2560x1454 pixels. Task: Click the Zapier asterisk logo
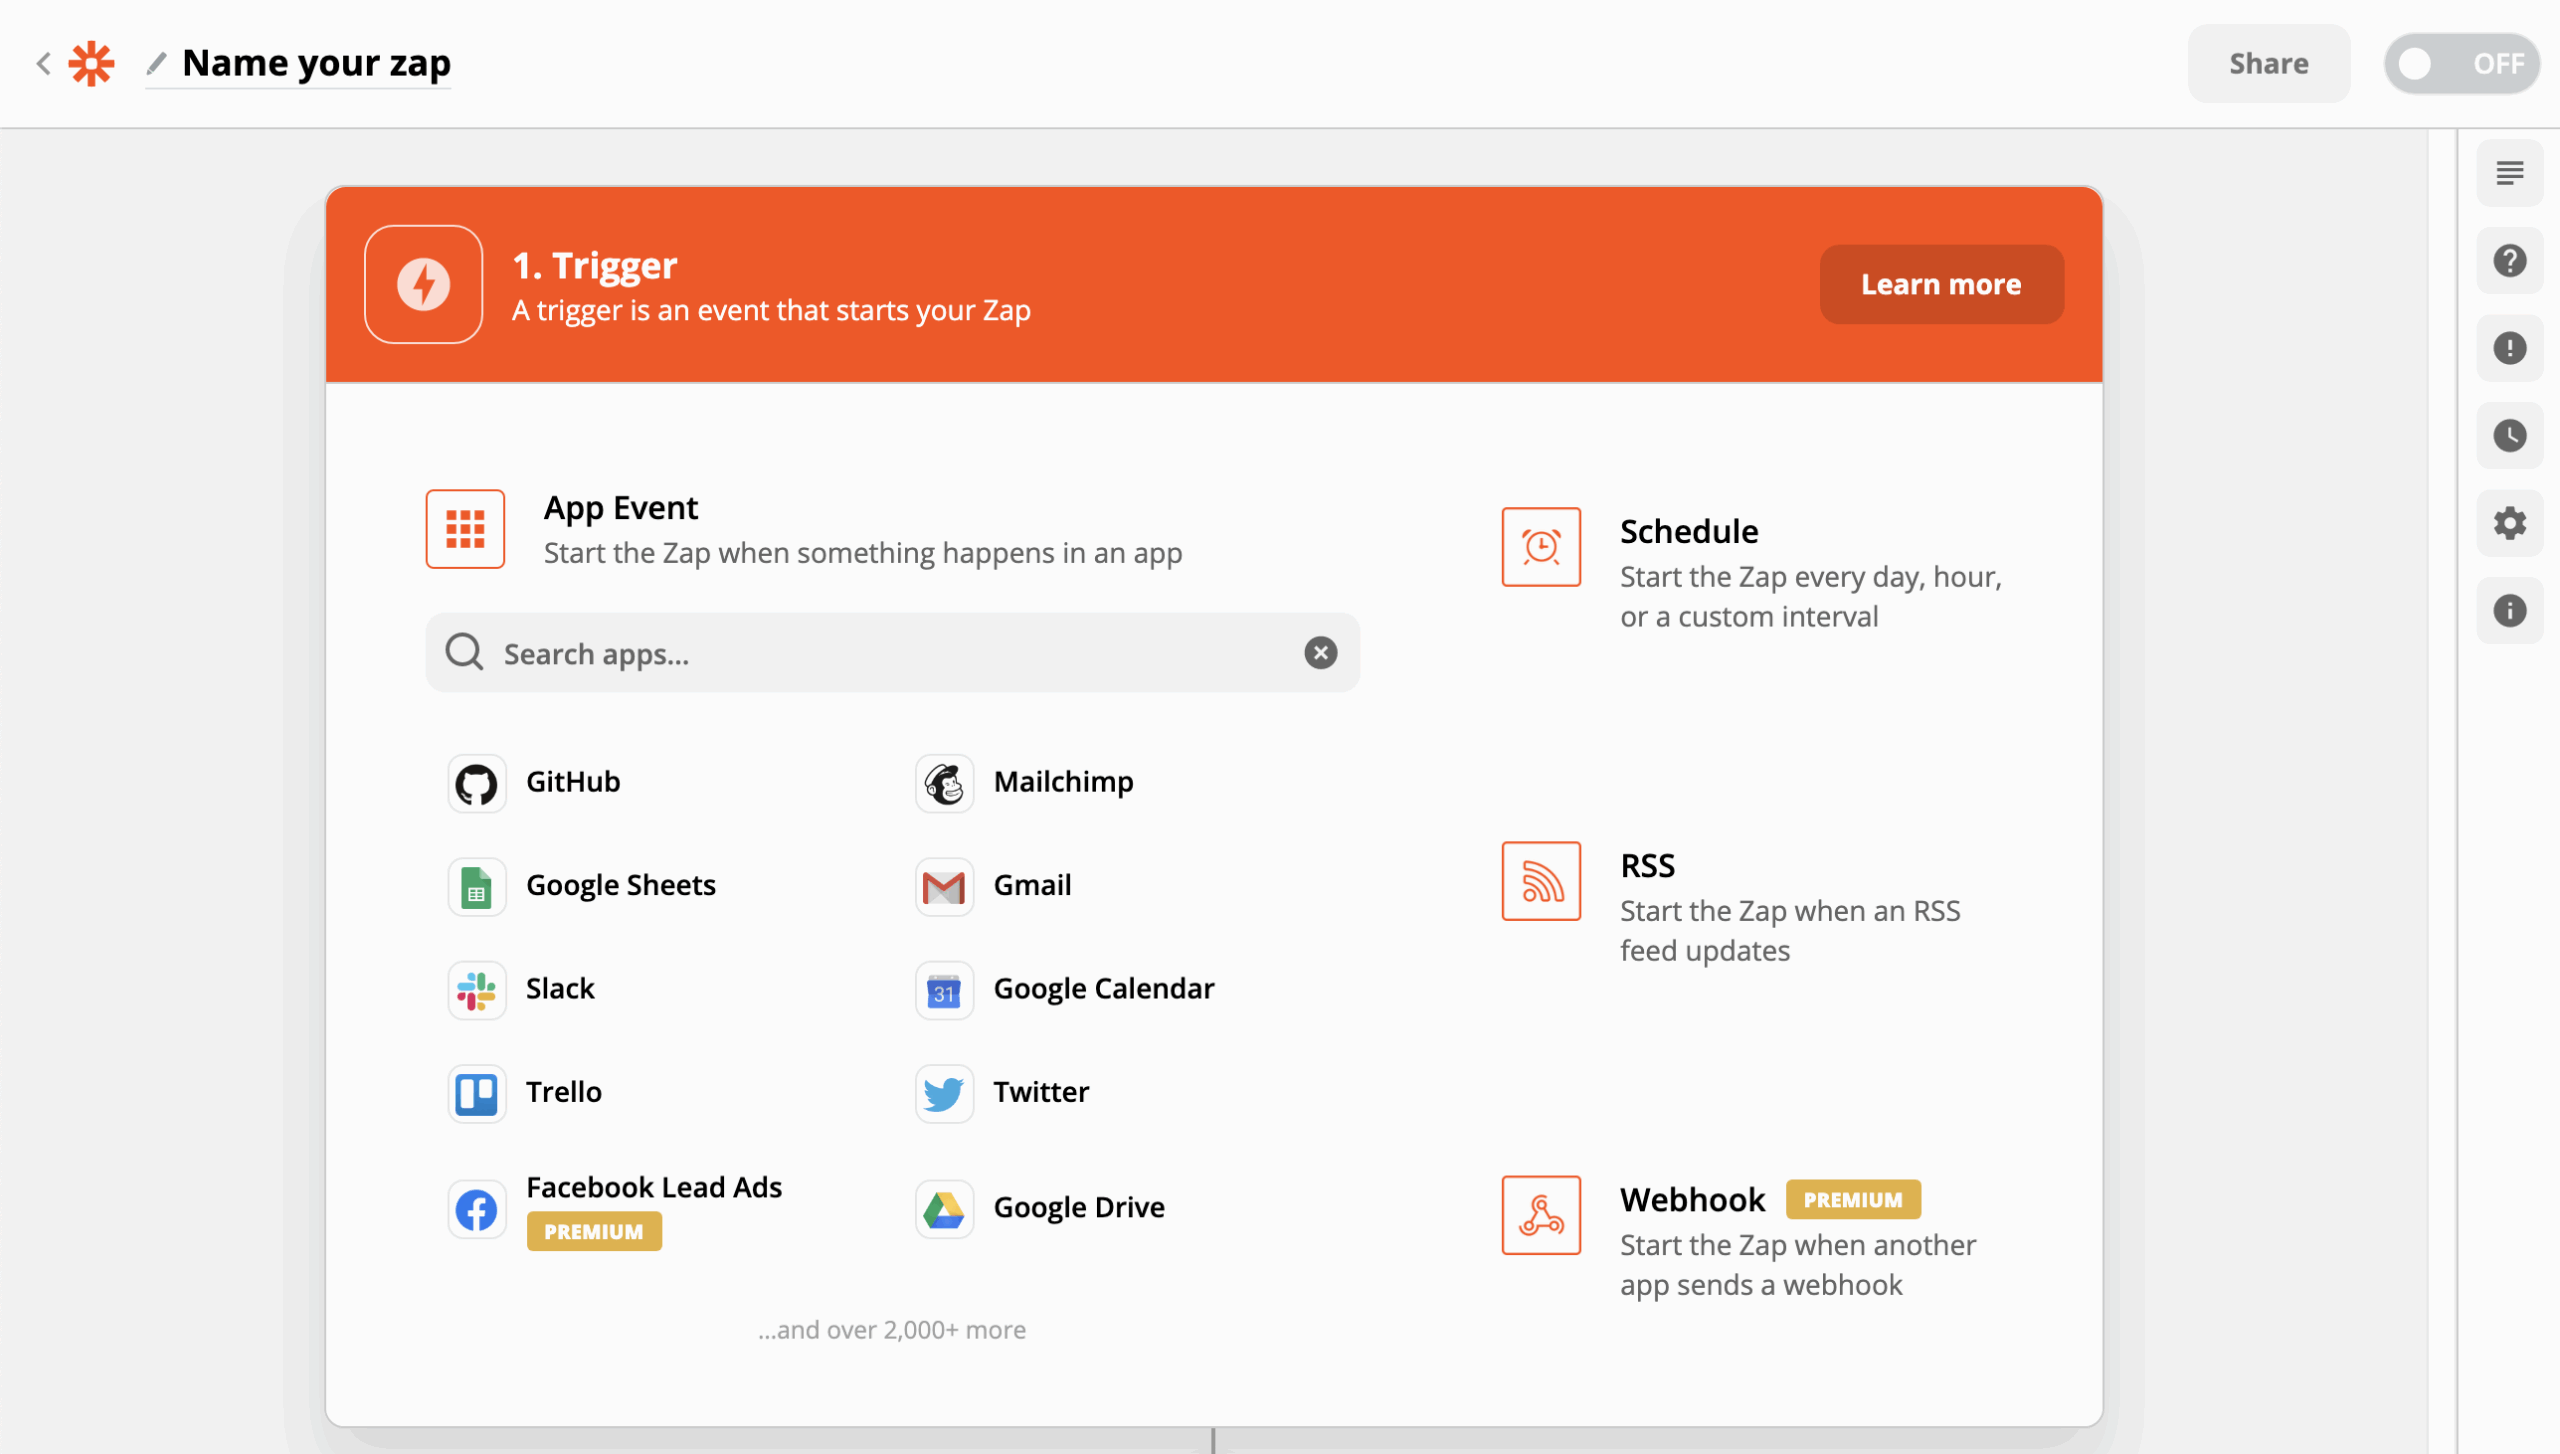click(x=91, y=64)
